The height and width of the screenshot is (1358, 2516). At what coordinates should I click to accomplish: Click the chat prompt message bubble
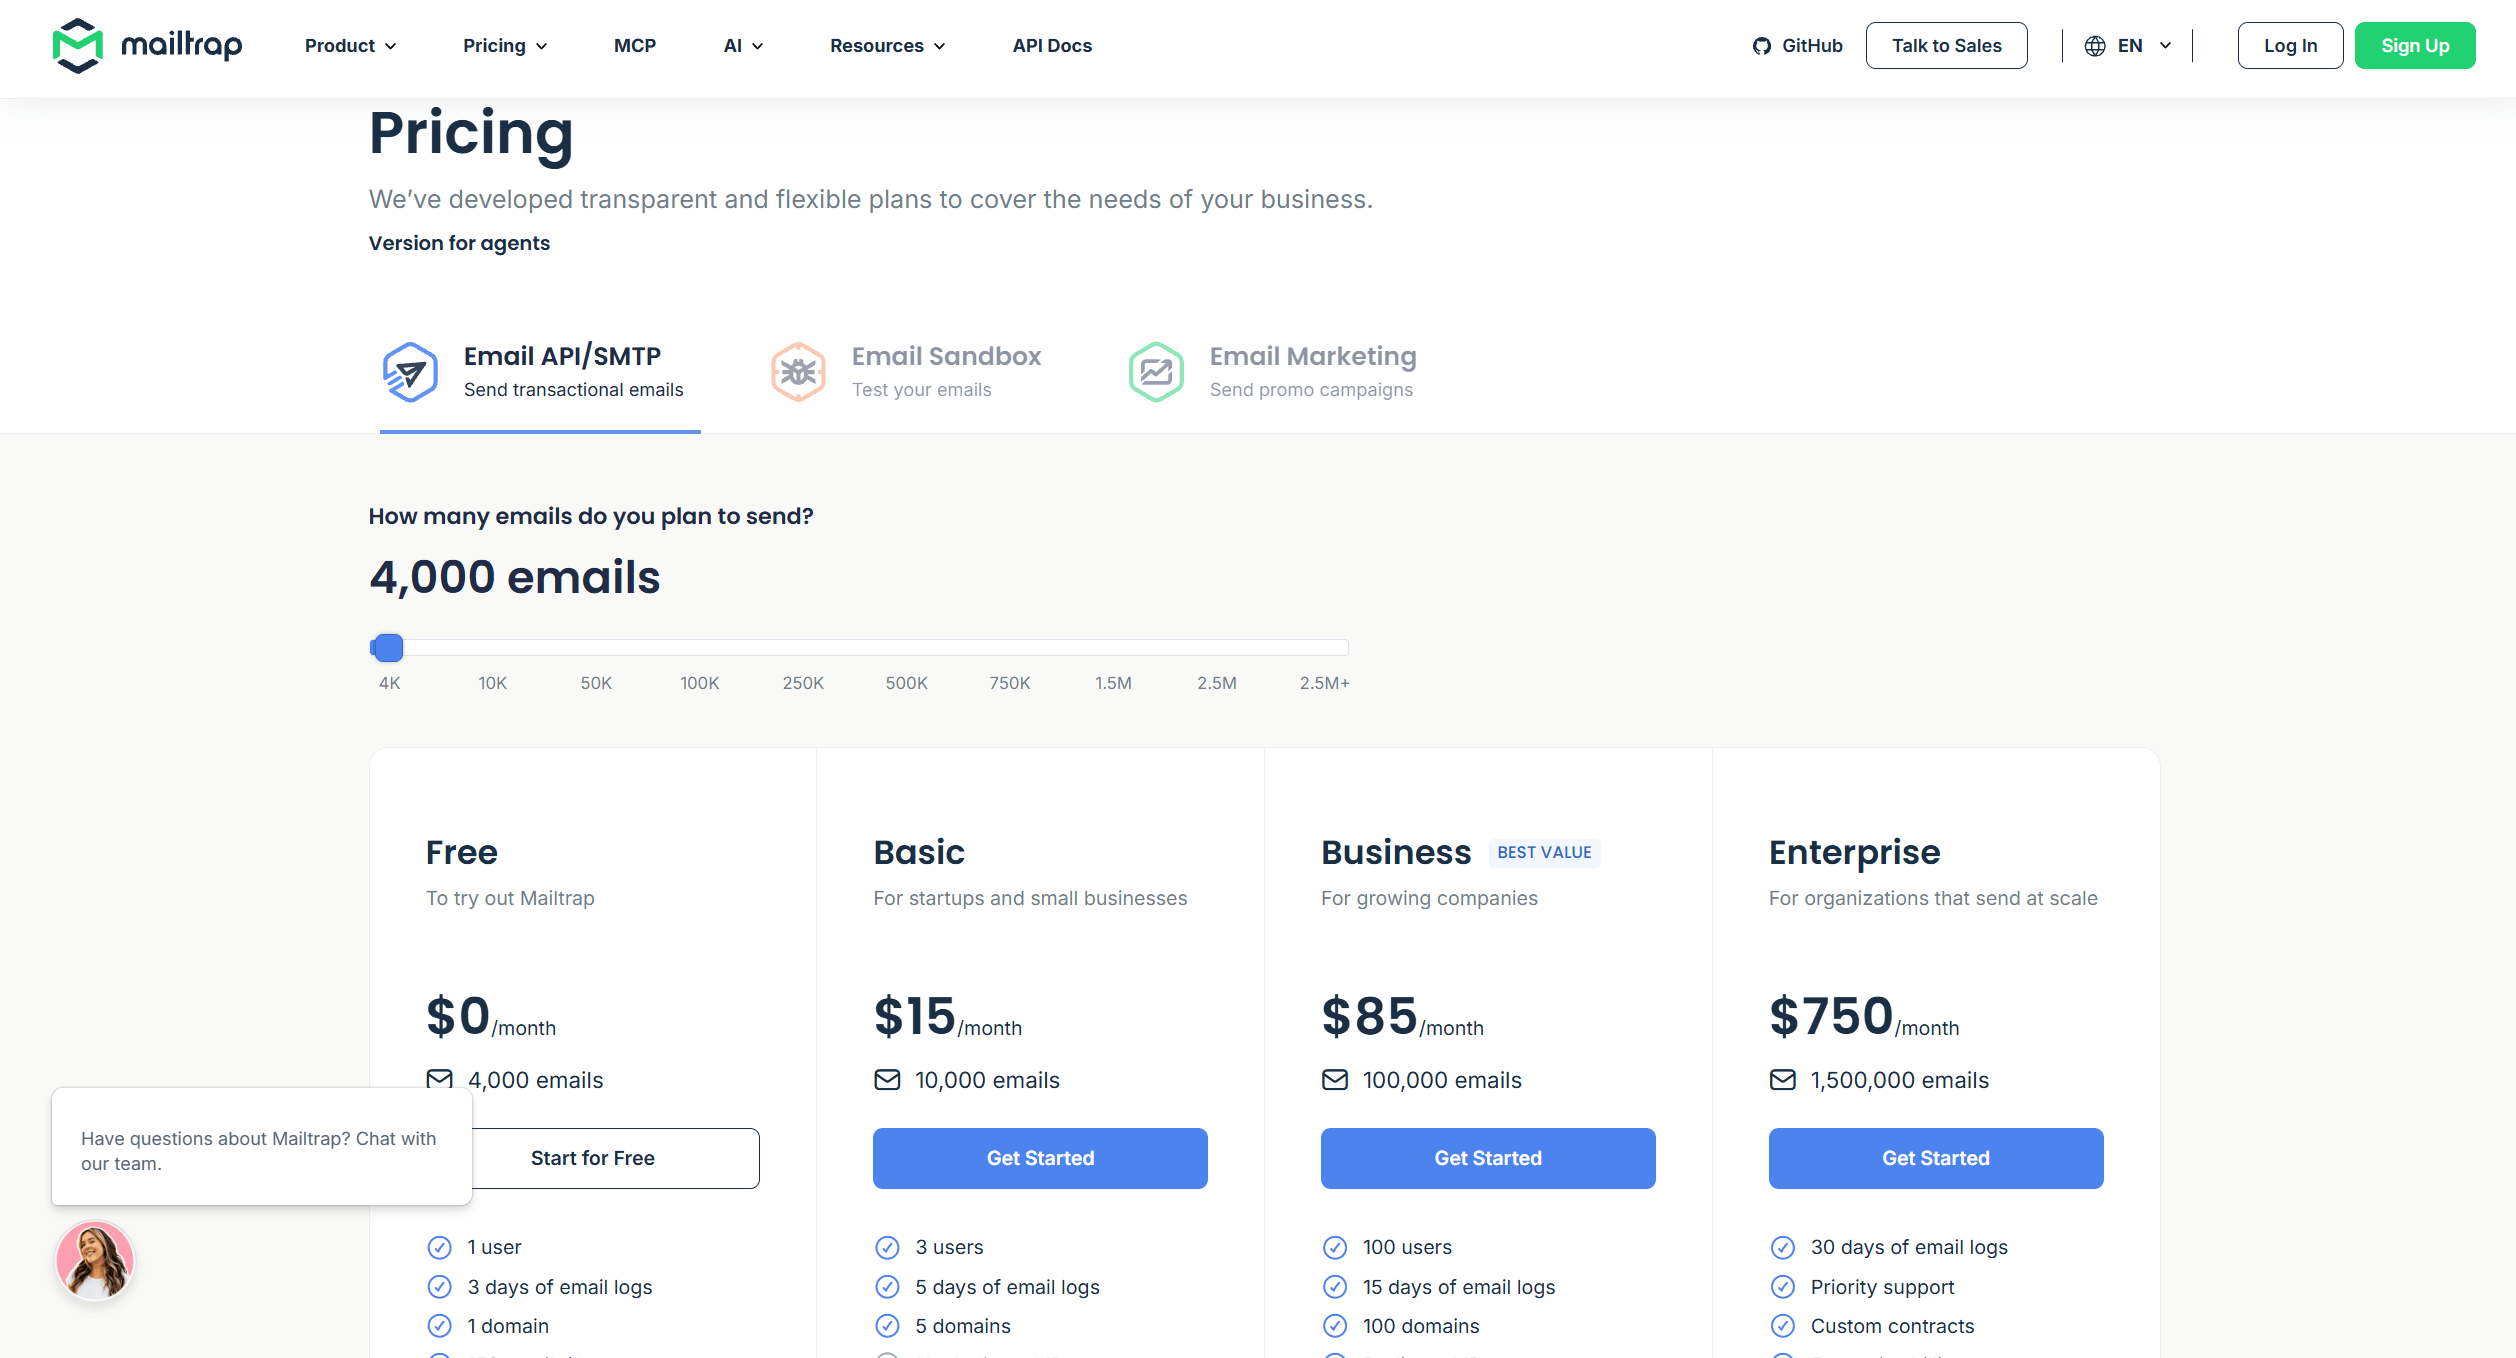(262, 1147)
